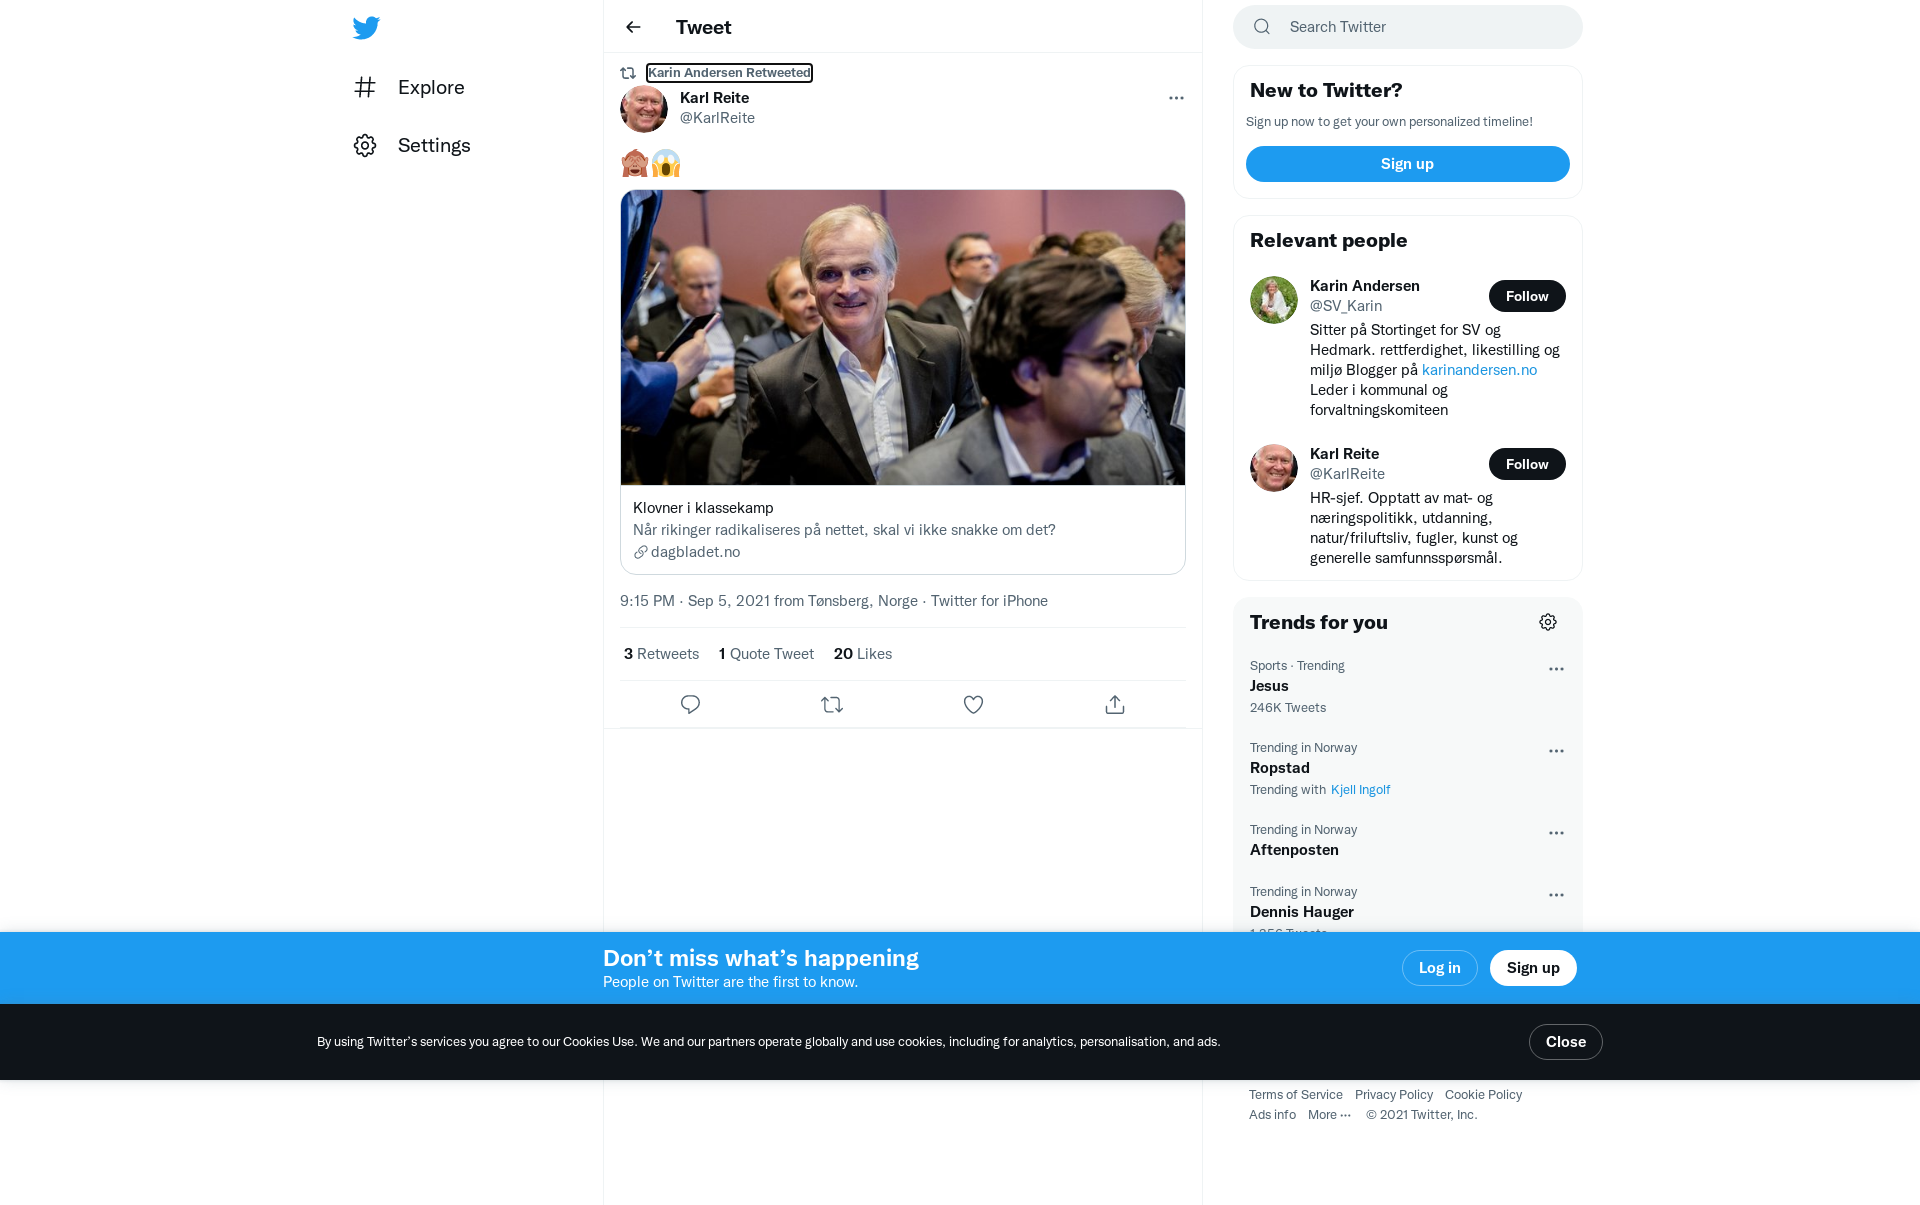Open Trends for you settings gear
Viewport: 1920px width, 1205px height.
tap(1548, 622)
